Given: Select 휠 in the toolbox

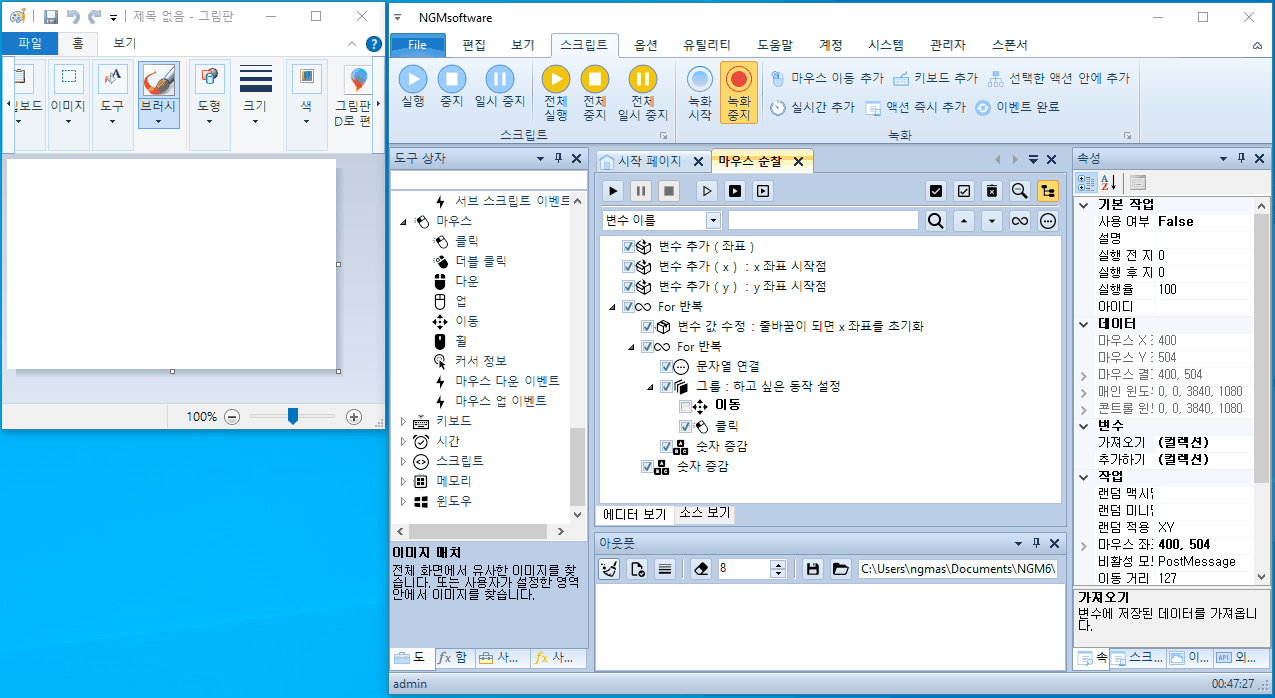Looking at the screenshot, I should [x=461, y=341].
